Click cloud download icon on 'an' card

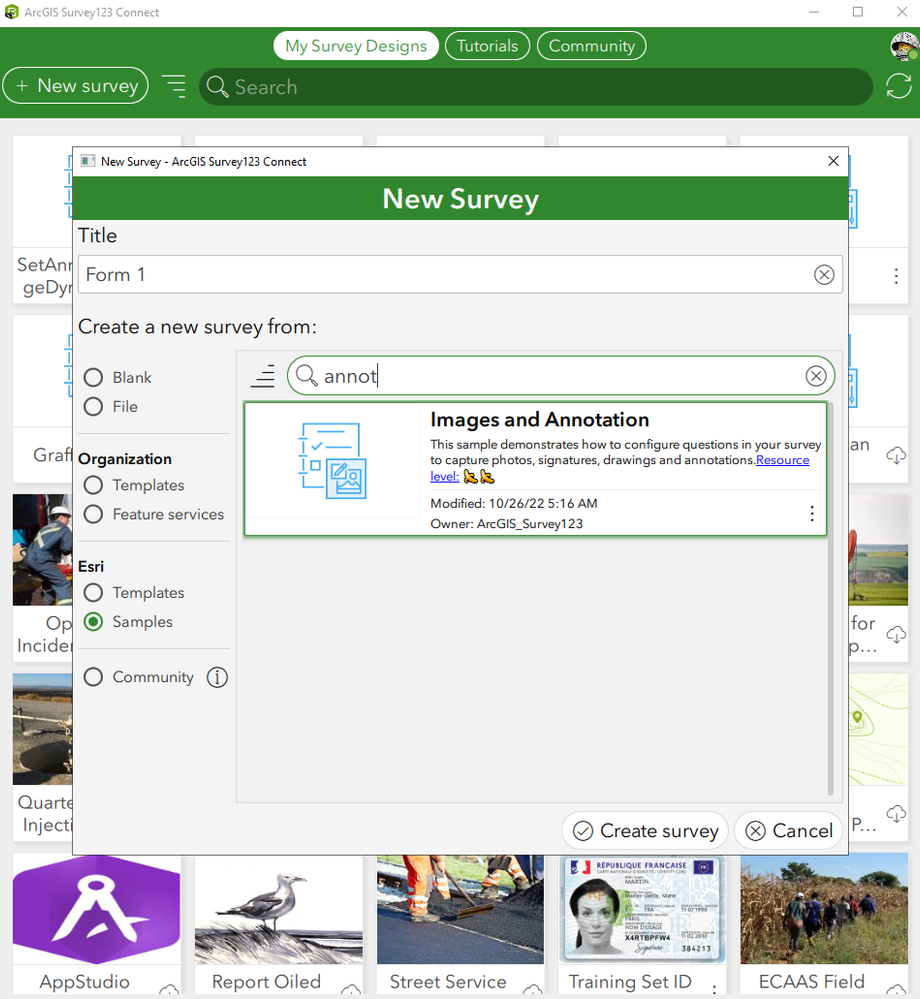pos(896,455)
